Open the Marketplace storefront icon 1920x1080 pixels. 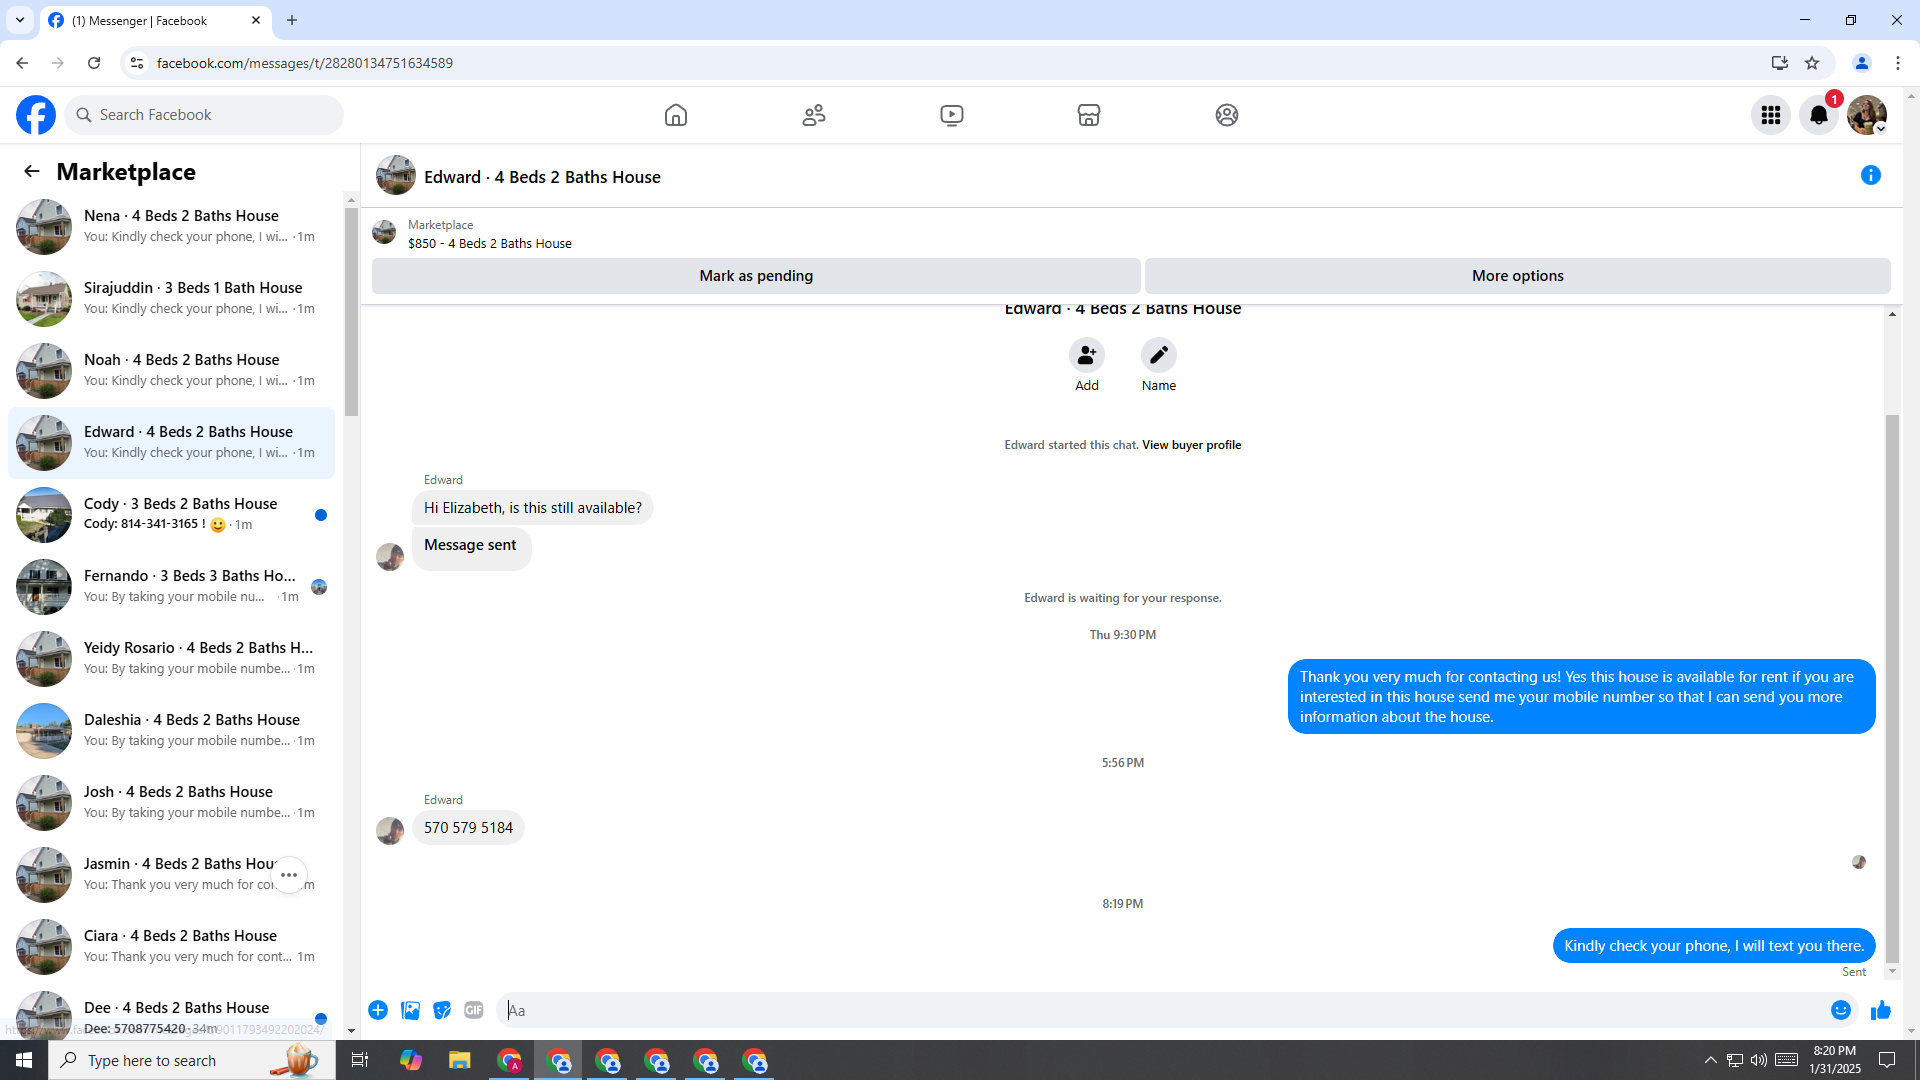(1089, 115)
